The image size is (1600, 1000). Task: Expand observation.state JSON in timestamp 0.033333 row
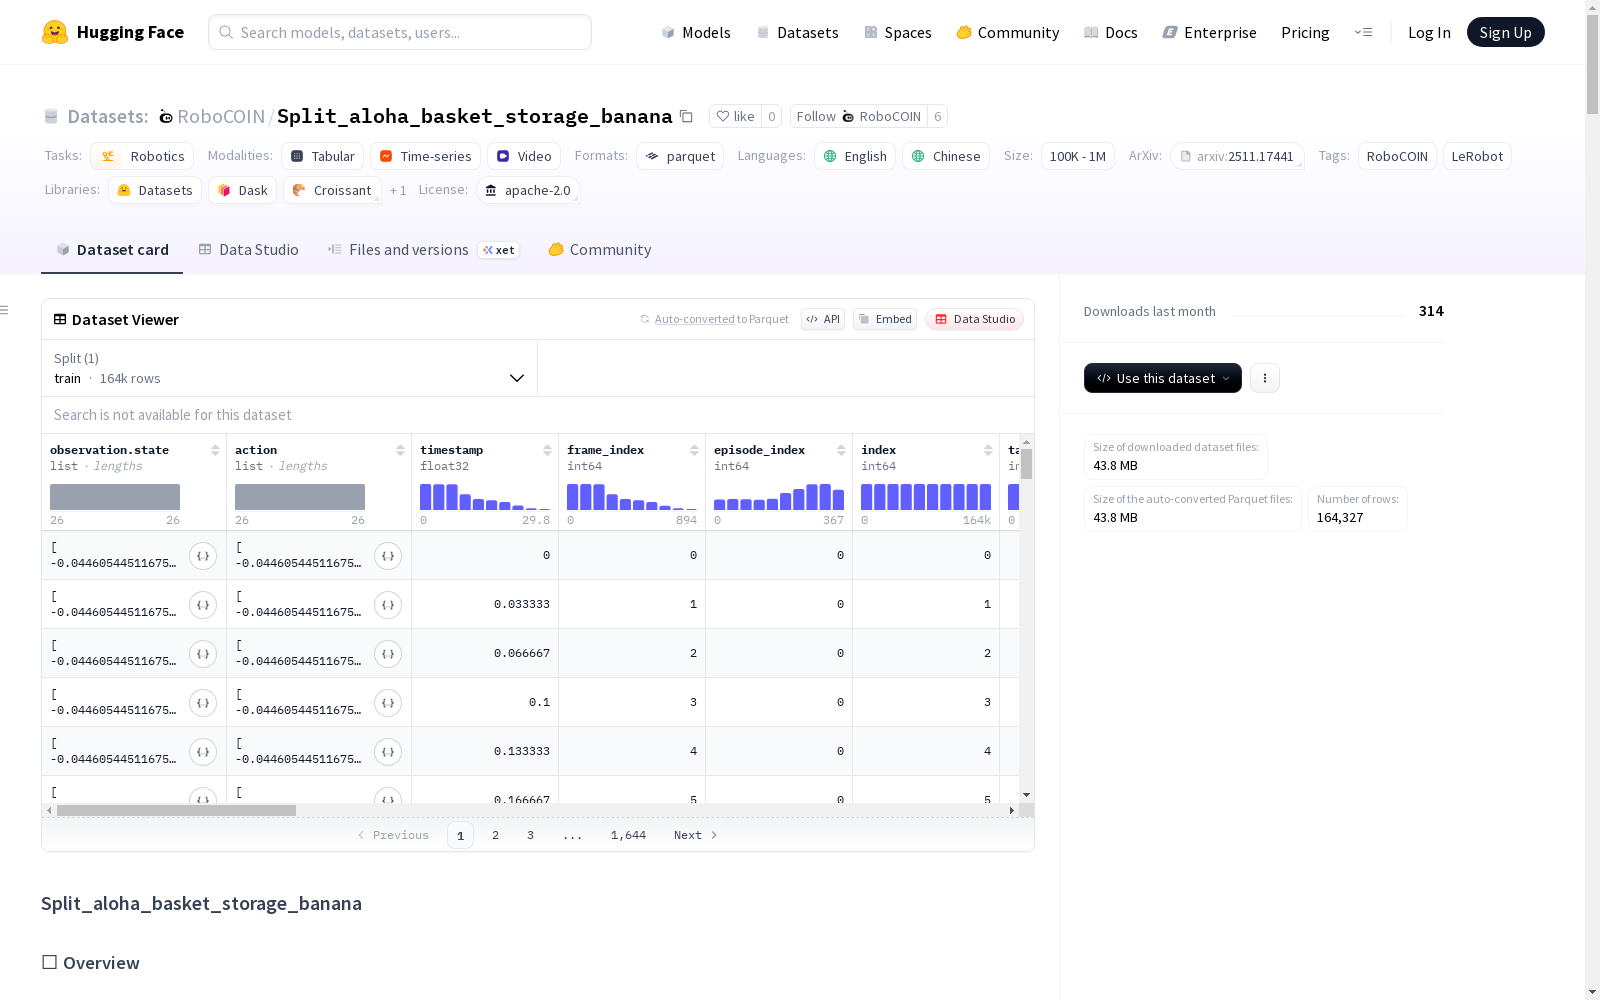(203, 605)
